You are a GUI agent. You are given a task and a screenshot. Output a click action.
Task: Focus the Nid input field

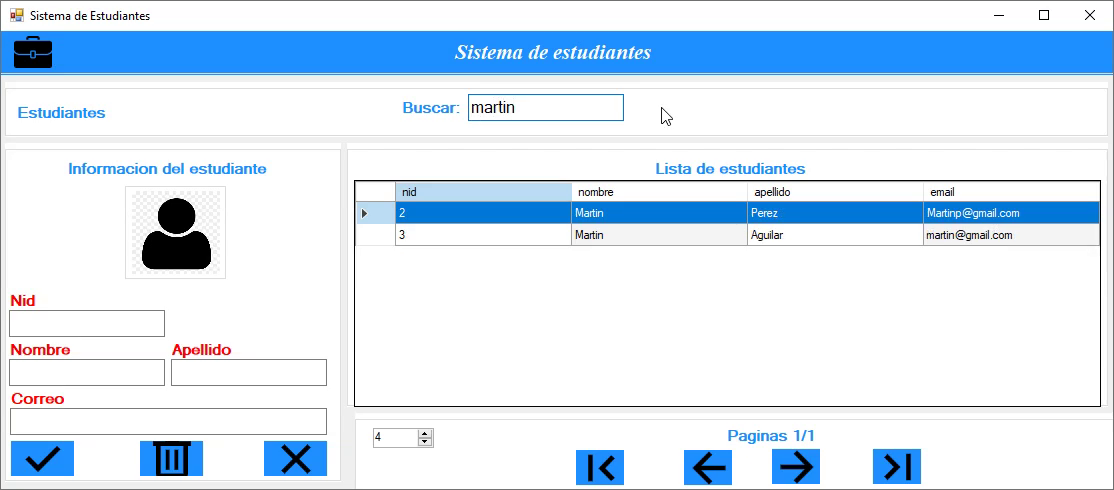click(x=87, y=324)
